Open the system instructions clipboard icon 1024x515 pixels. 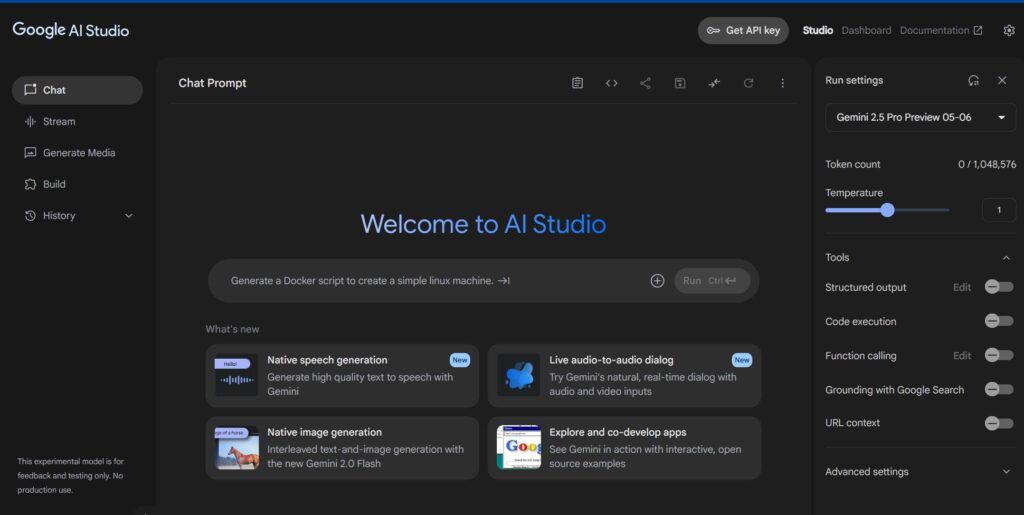tap(577, 83)
